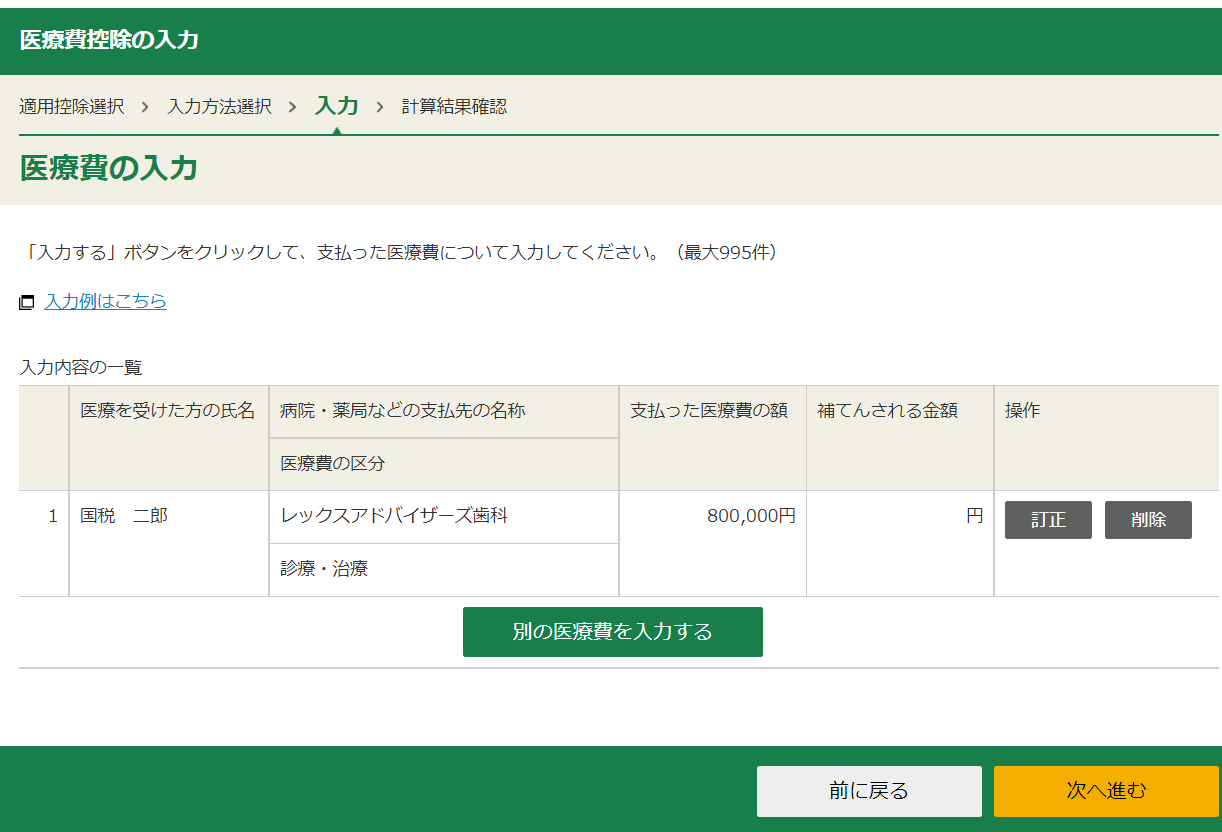The height and width of the screenshot is (832, 1222).
Task: Click the 補てんされる金額 column header
Action: click(x=887, y=411)
